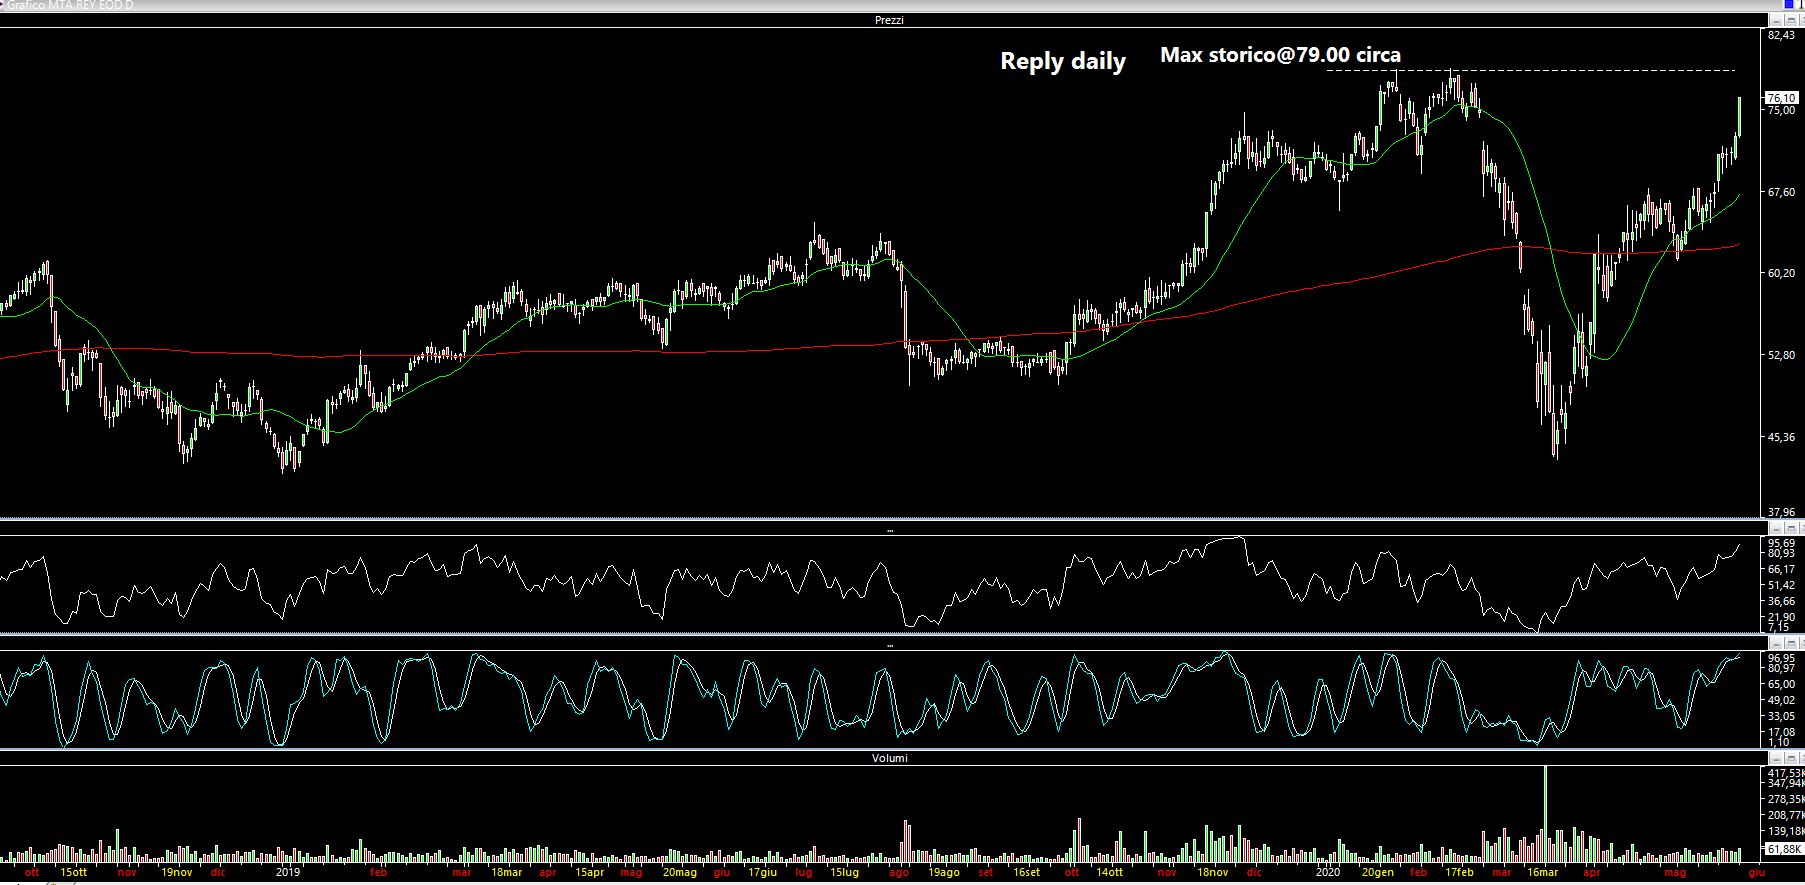1805x885 pixels.
Task: Click the 15lug date label
Action: (x=843, y=872)
